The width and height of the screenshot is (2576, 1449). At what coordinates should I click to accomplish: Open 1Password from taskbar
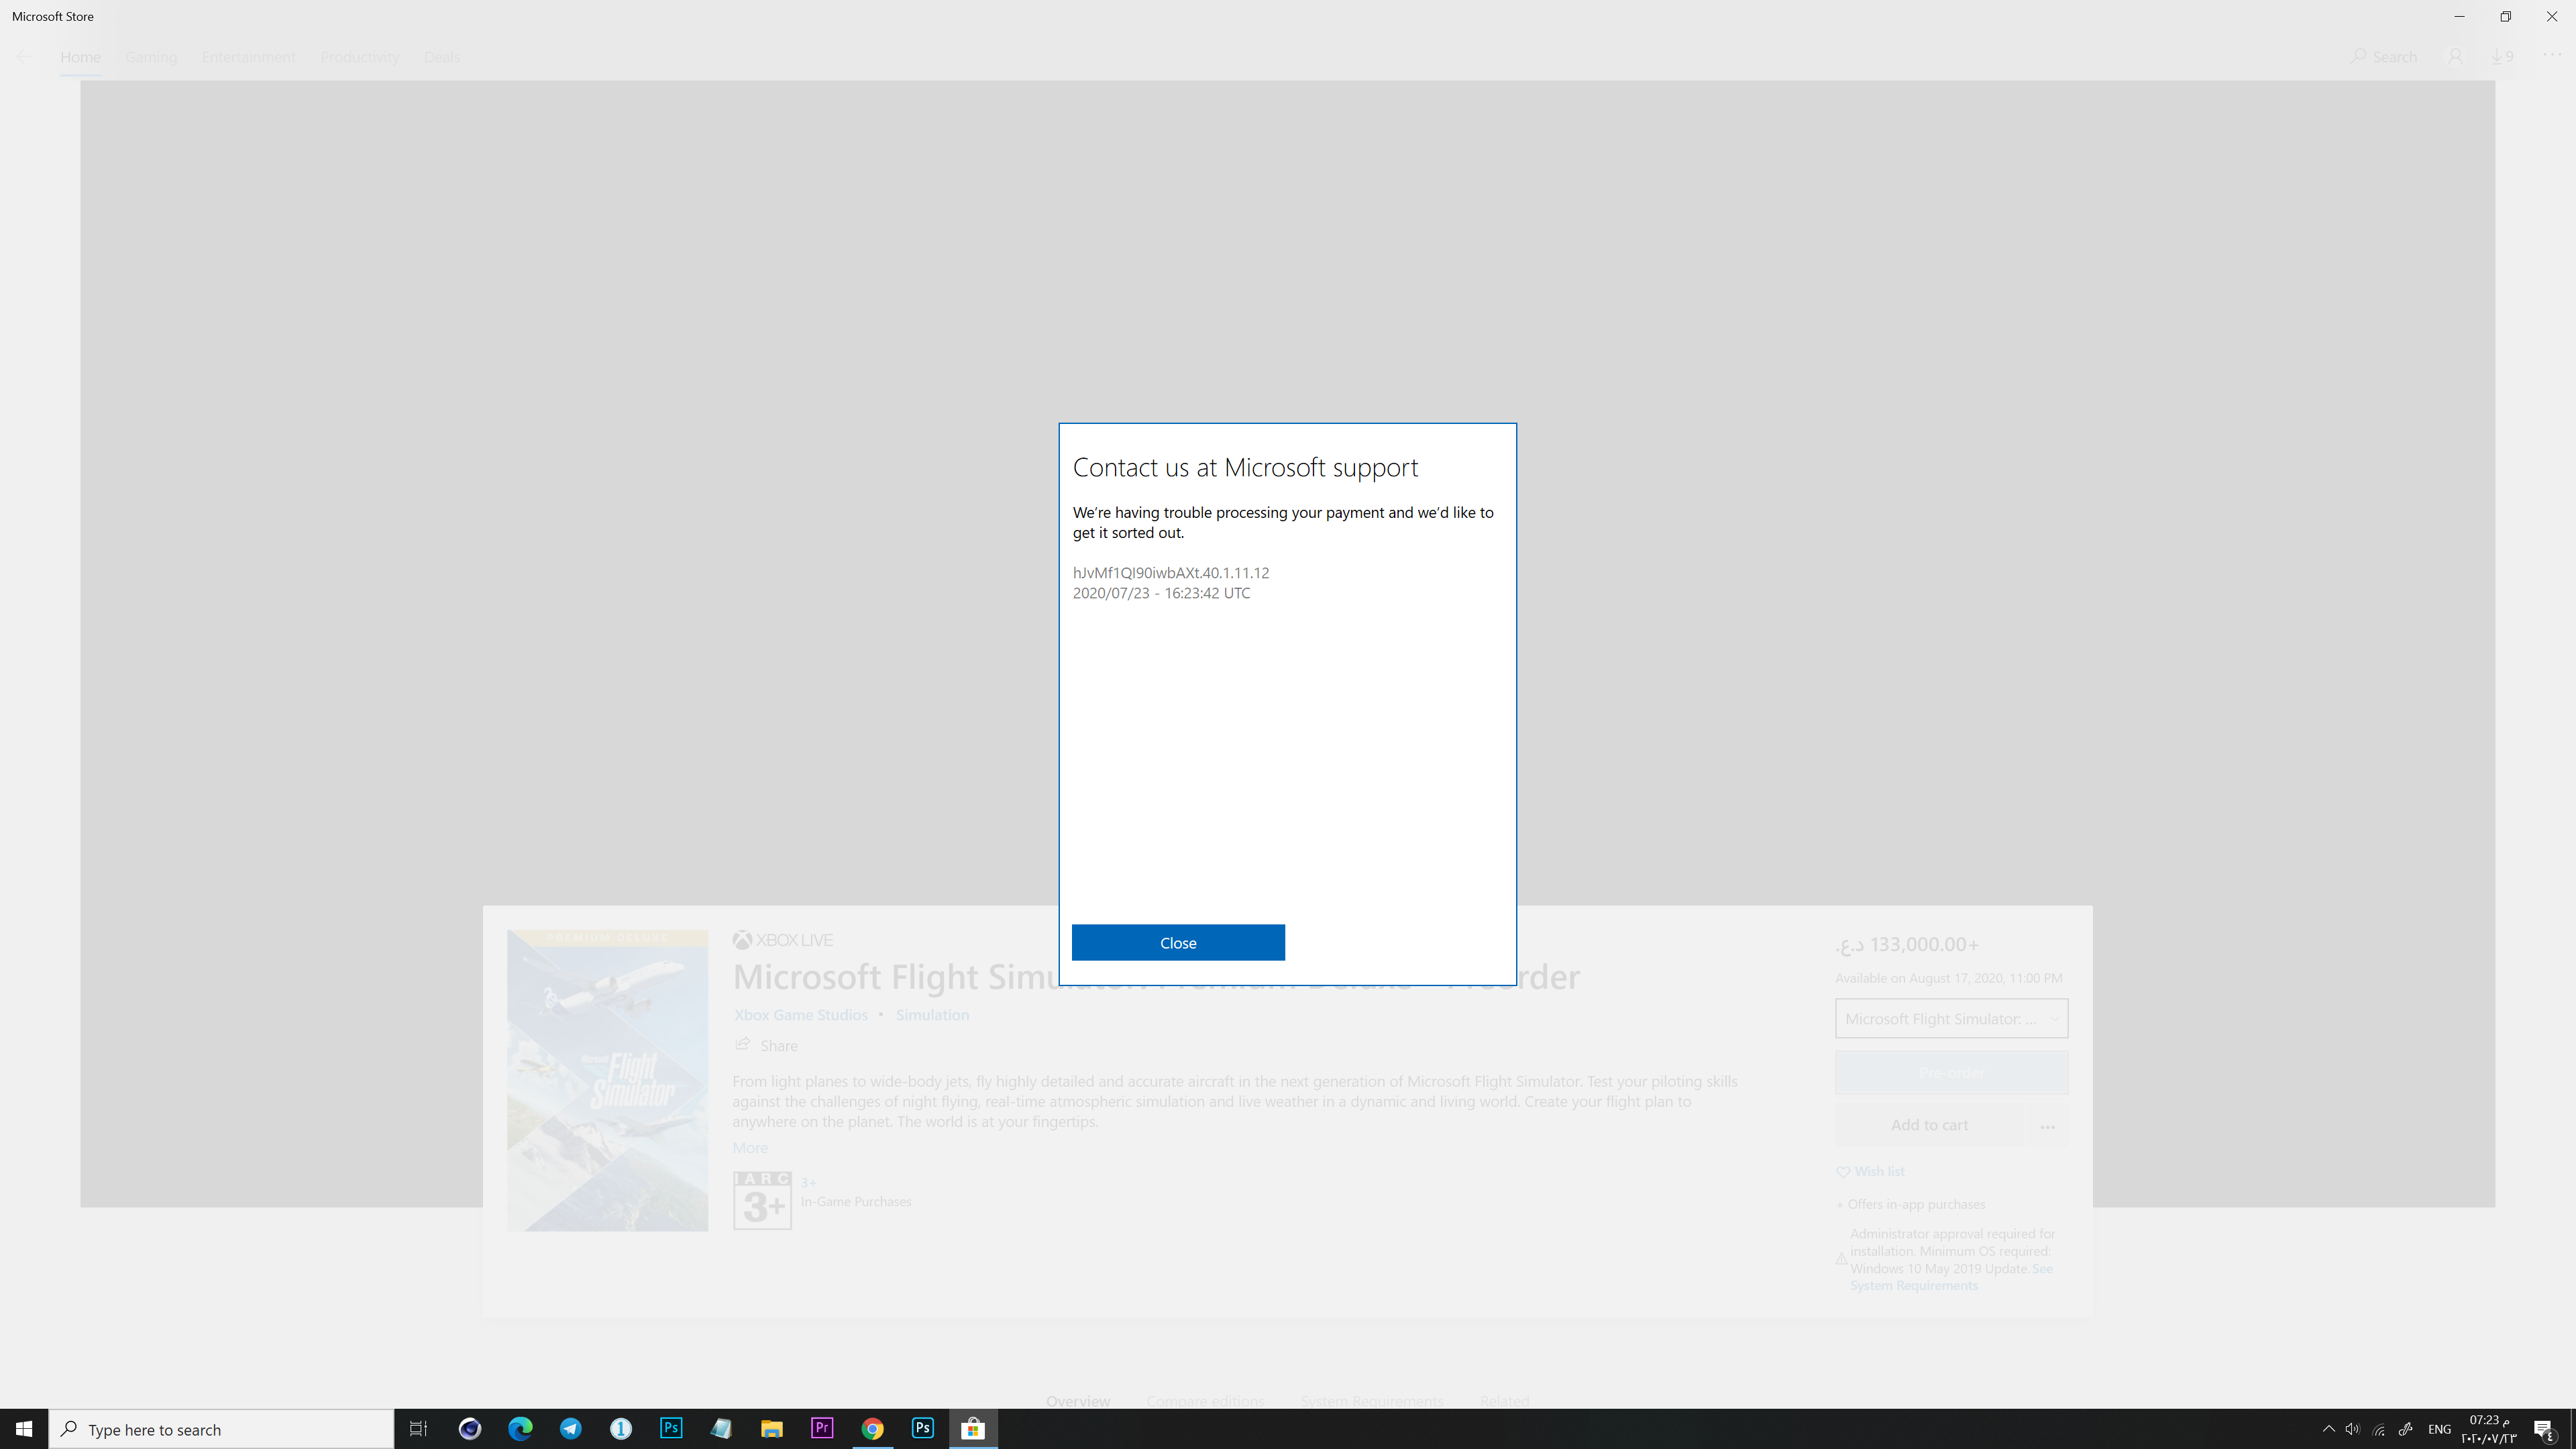coord(621,1429)
